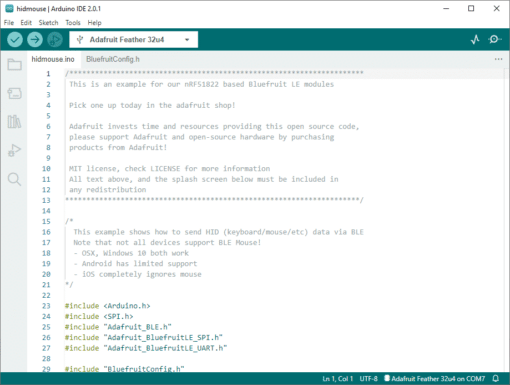Open the Search sidebar panel
Image resolution: width=510 pixels, height=385 pixels.
coord(14,179)
